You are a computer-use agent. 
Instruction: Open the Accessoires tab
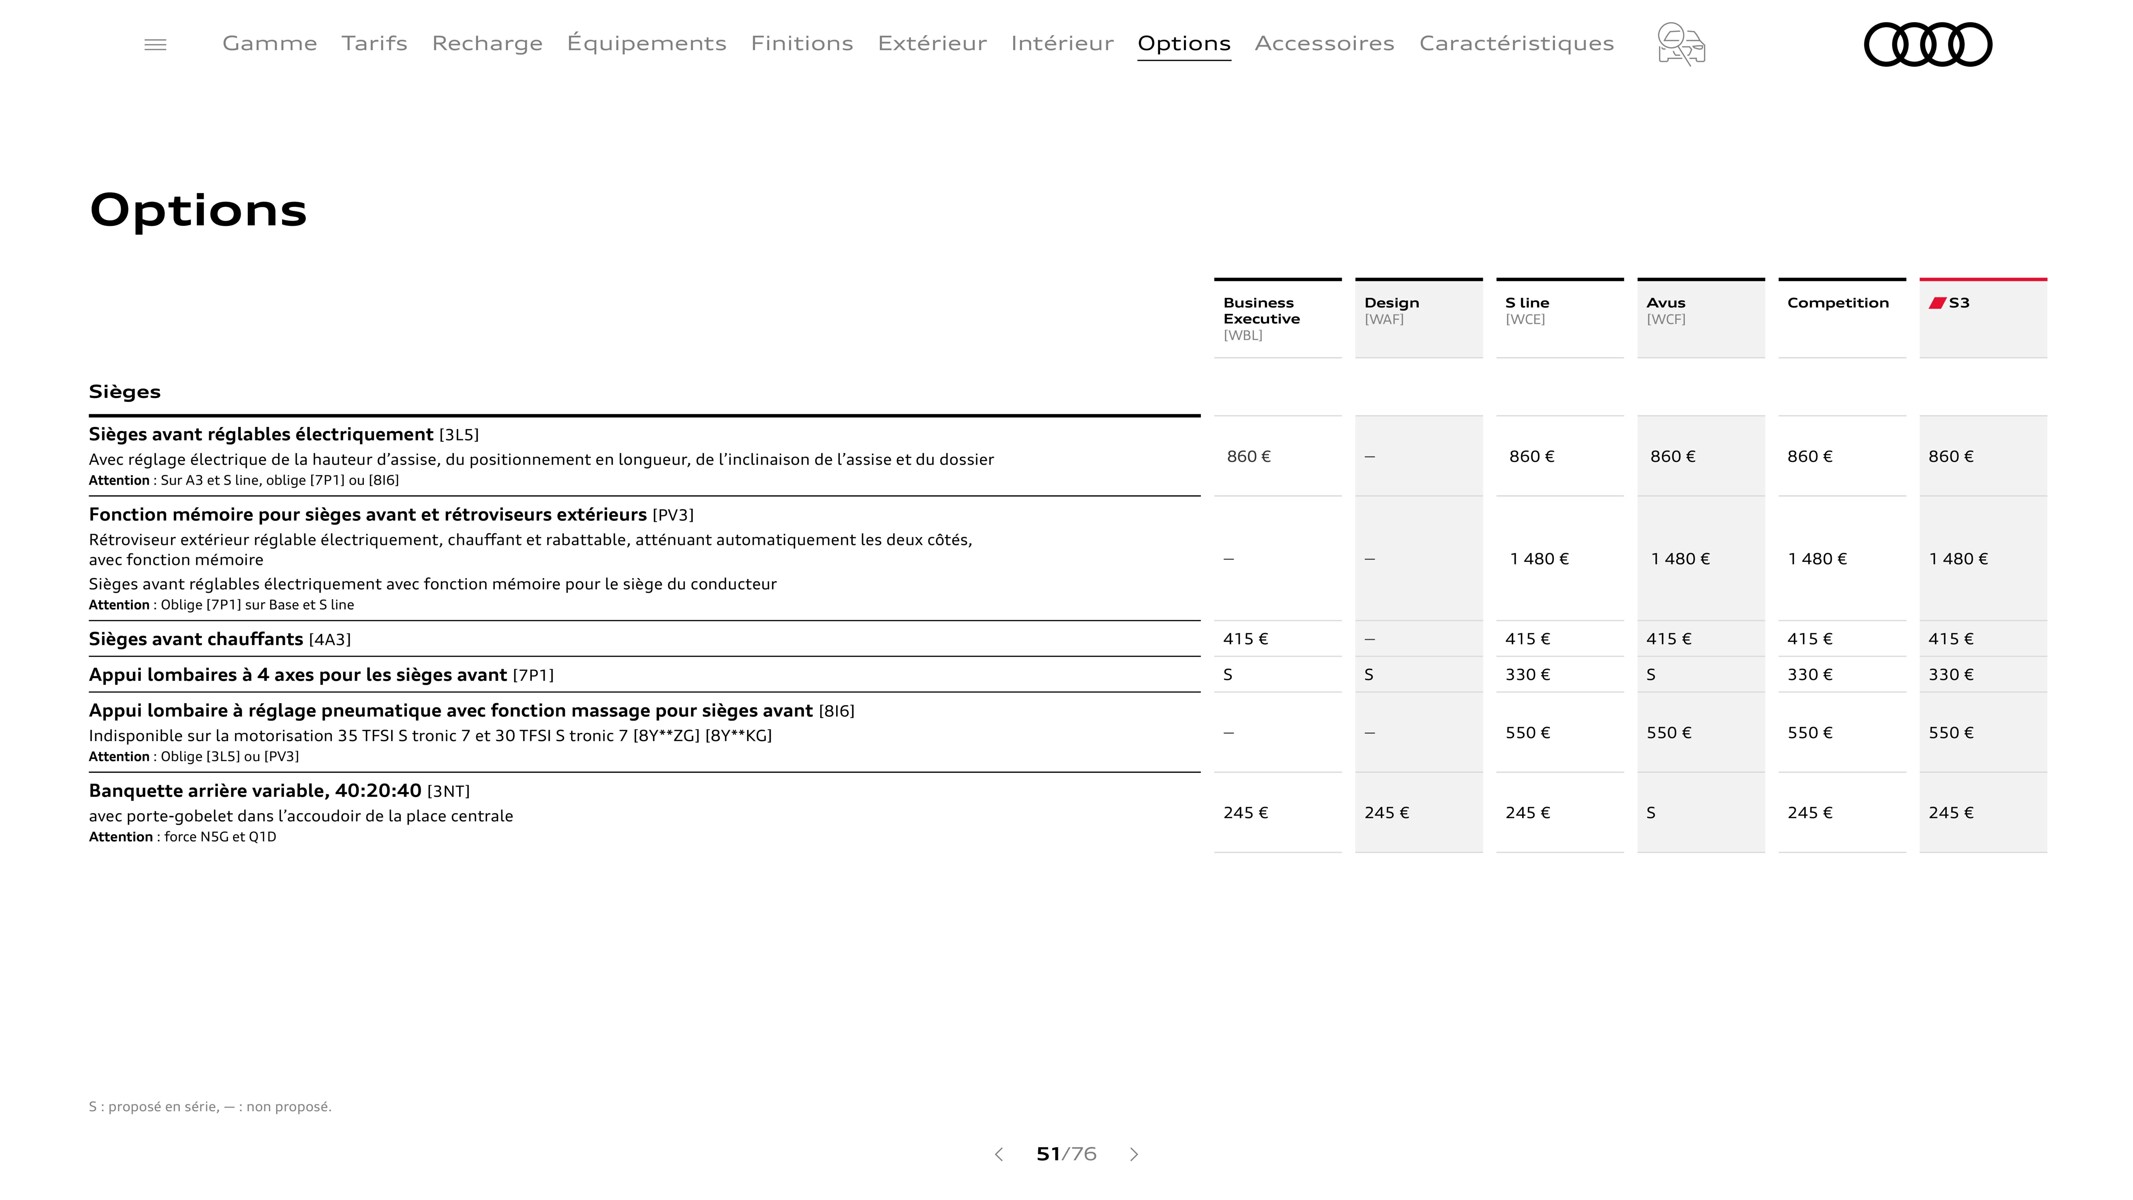pos(1324,43)
